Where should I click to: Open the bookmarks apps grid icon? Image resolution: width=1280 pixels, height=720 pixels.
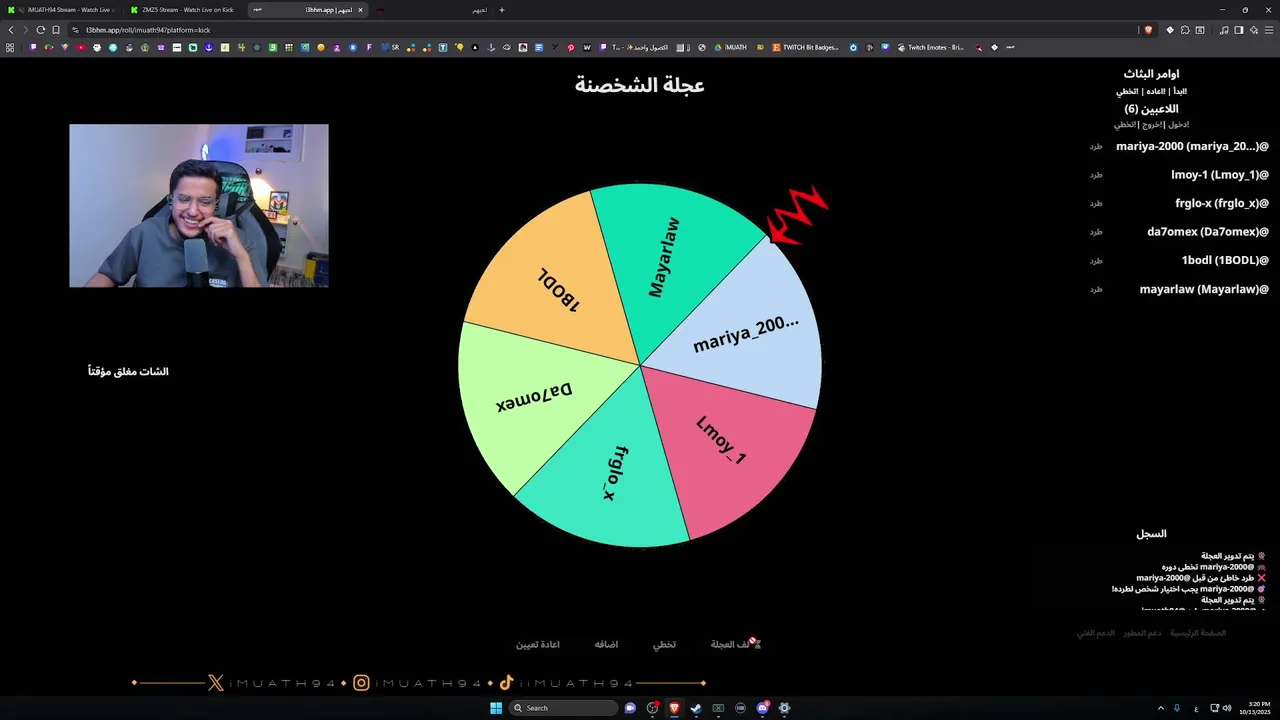coord(11,47)
